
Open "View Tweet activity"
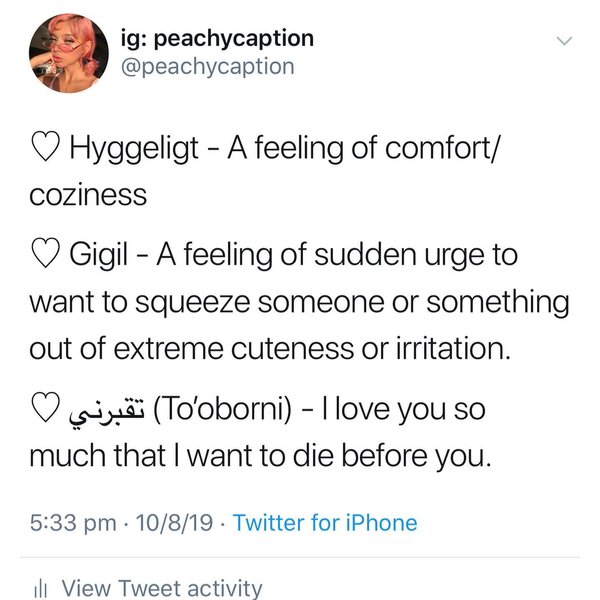coord(161,589)
